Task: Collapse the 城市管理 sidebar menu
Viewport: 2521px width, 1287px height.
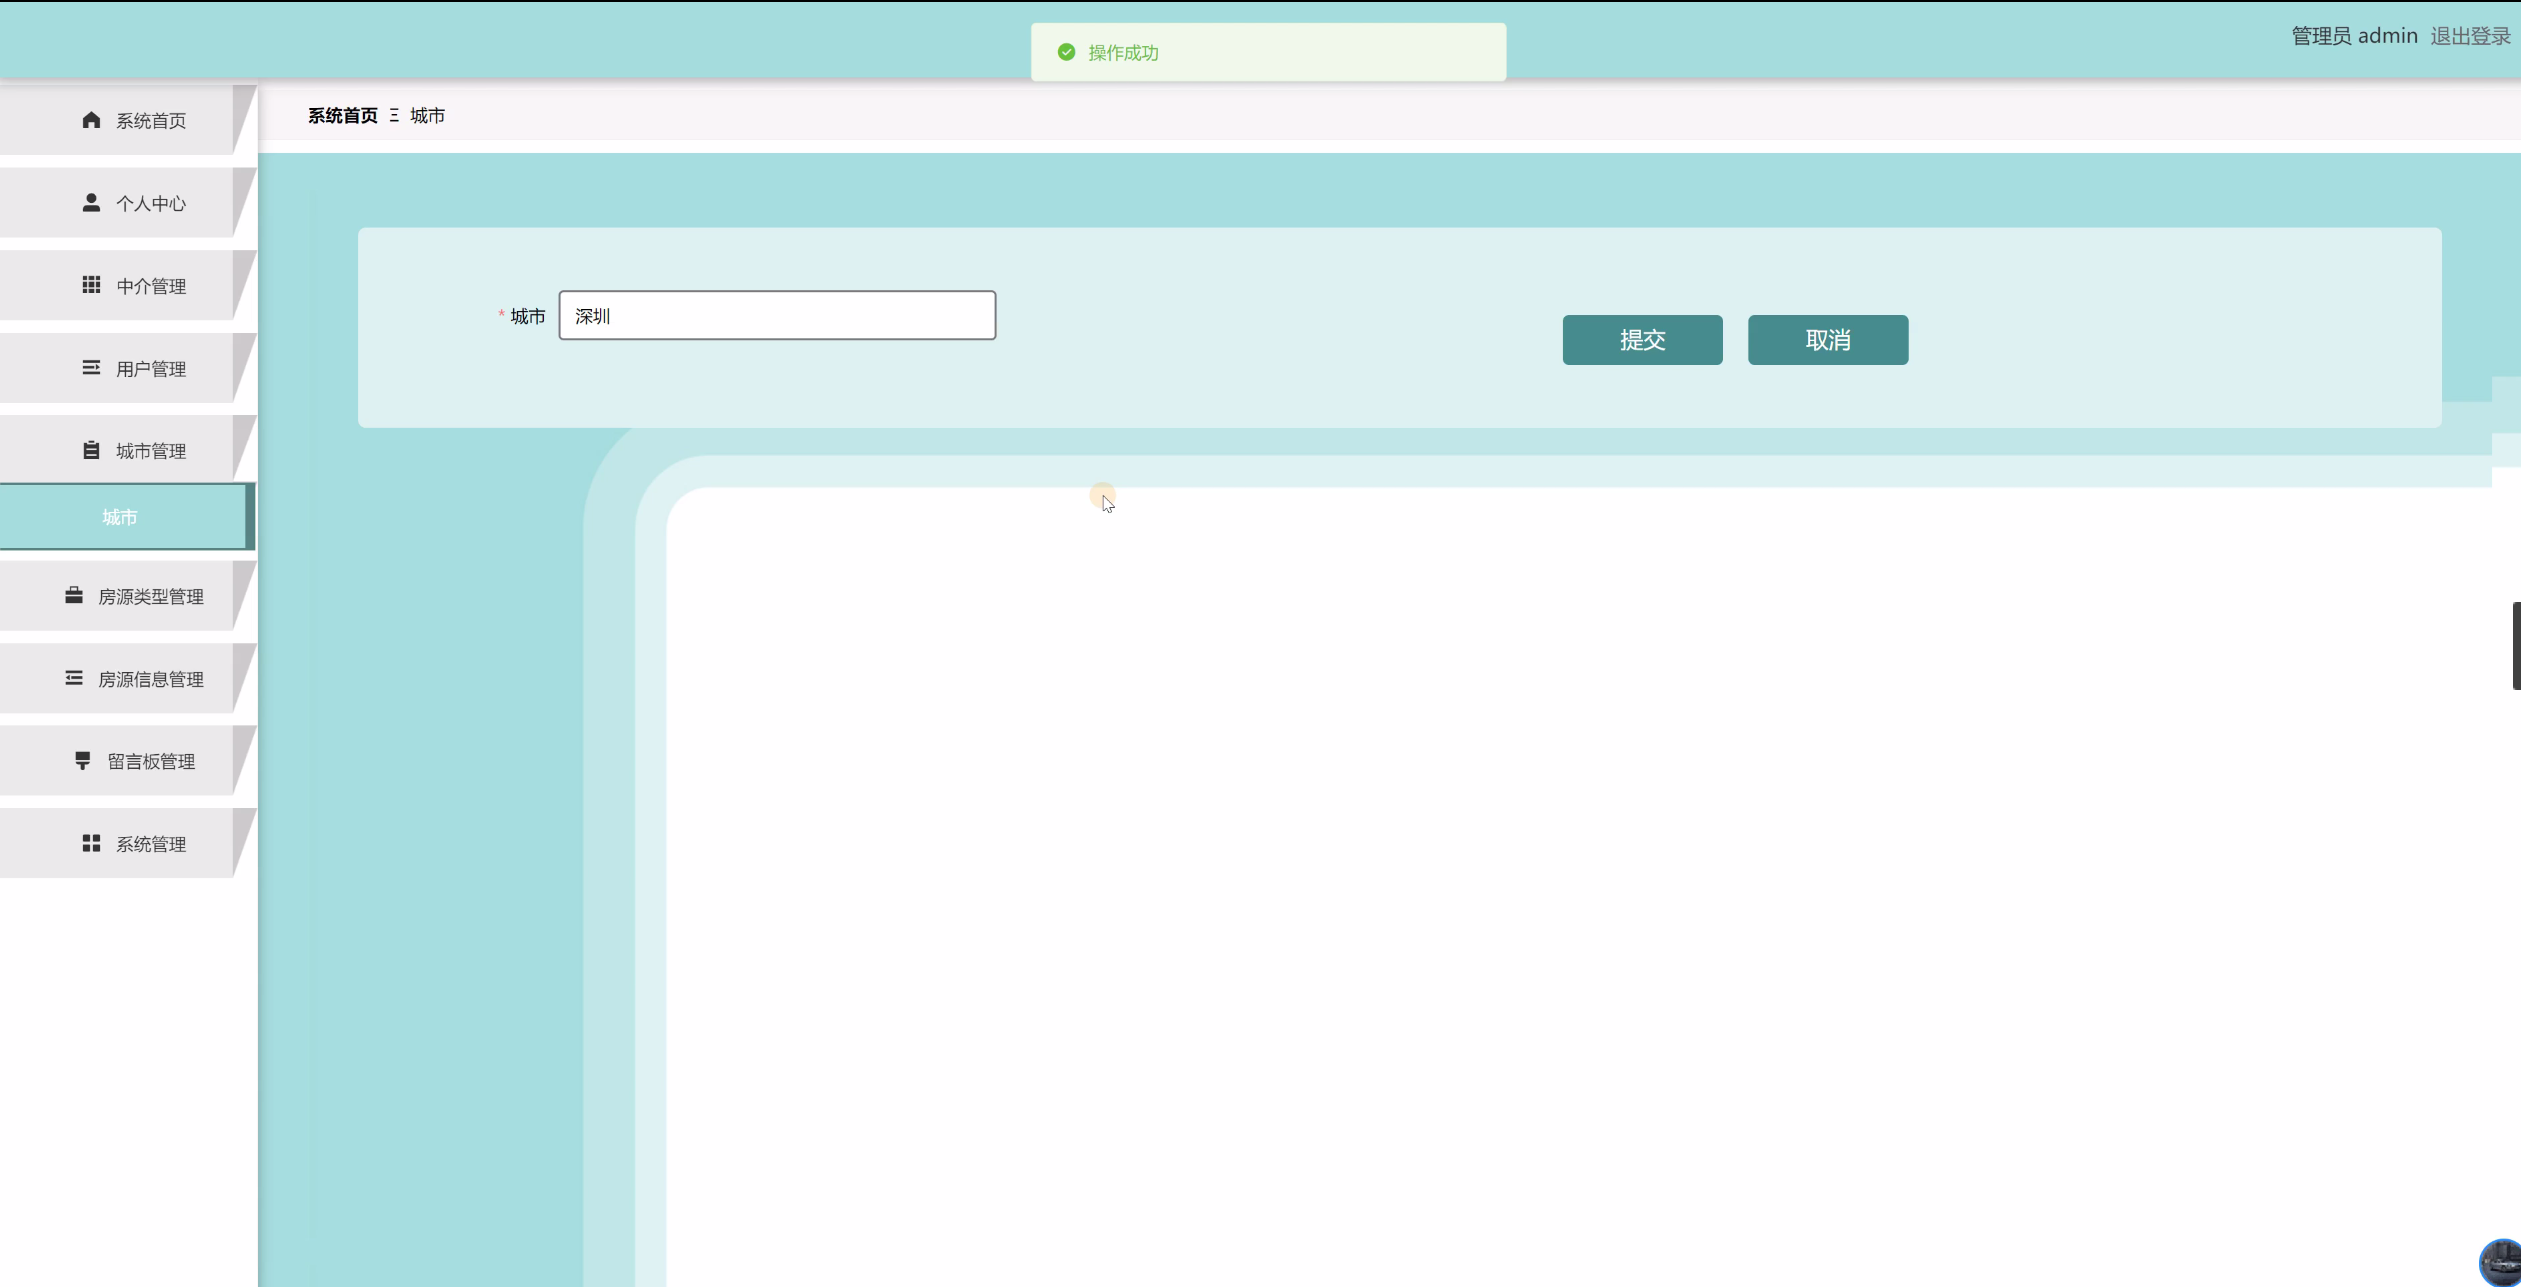Action: coord(150,451)
